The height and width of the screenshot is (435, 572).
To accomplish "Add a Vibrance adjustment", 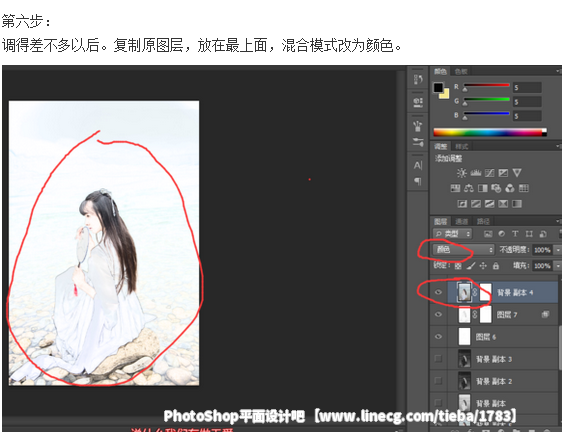I will (x=517, y=173).
